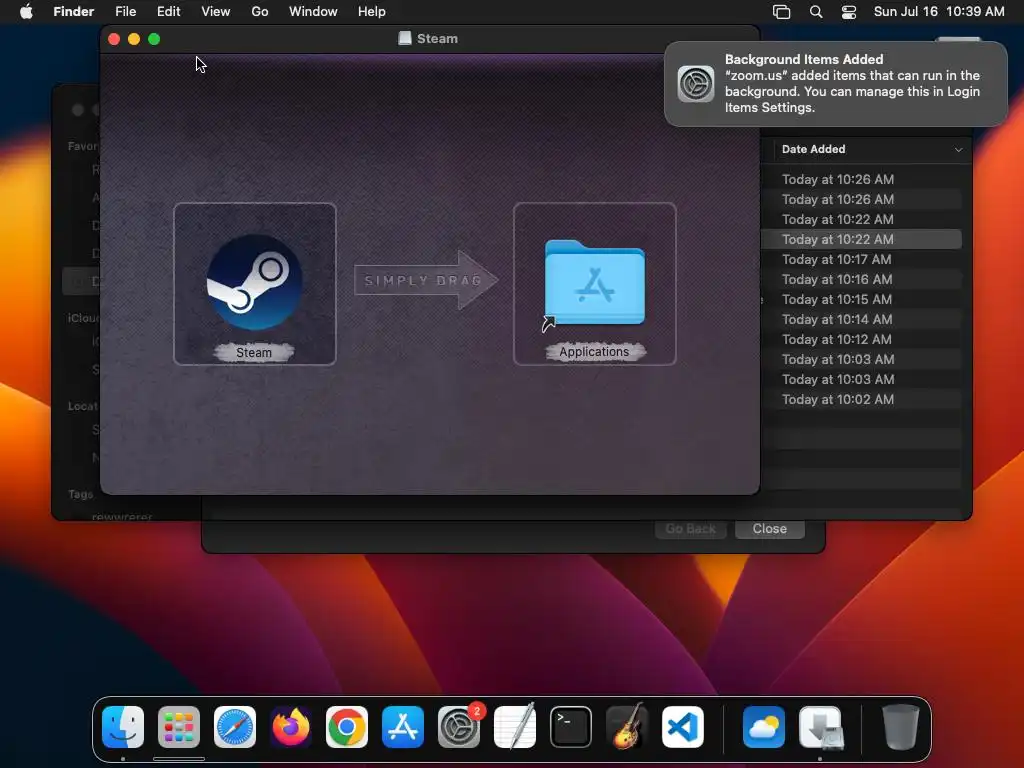Viewport: 1024px width, 768px height.
Task: Open Spotlight search in menu bar
Action: pyautogui.click(x=816, y=12)
